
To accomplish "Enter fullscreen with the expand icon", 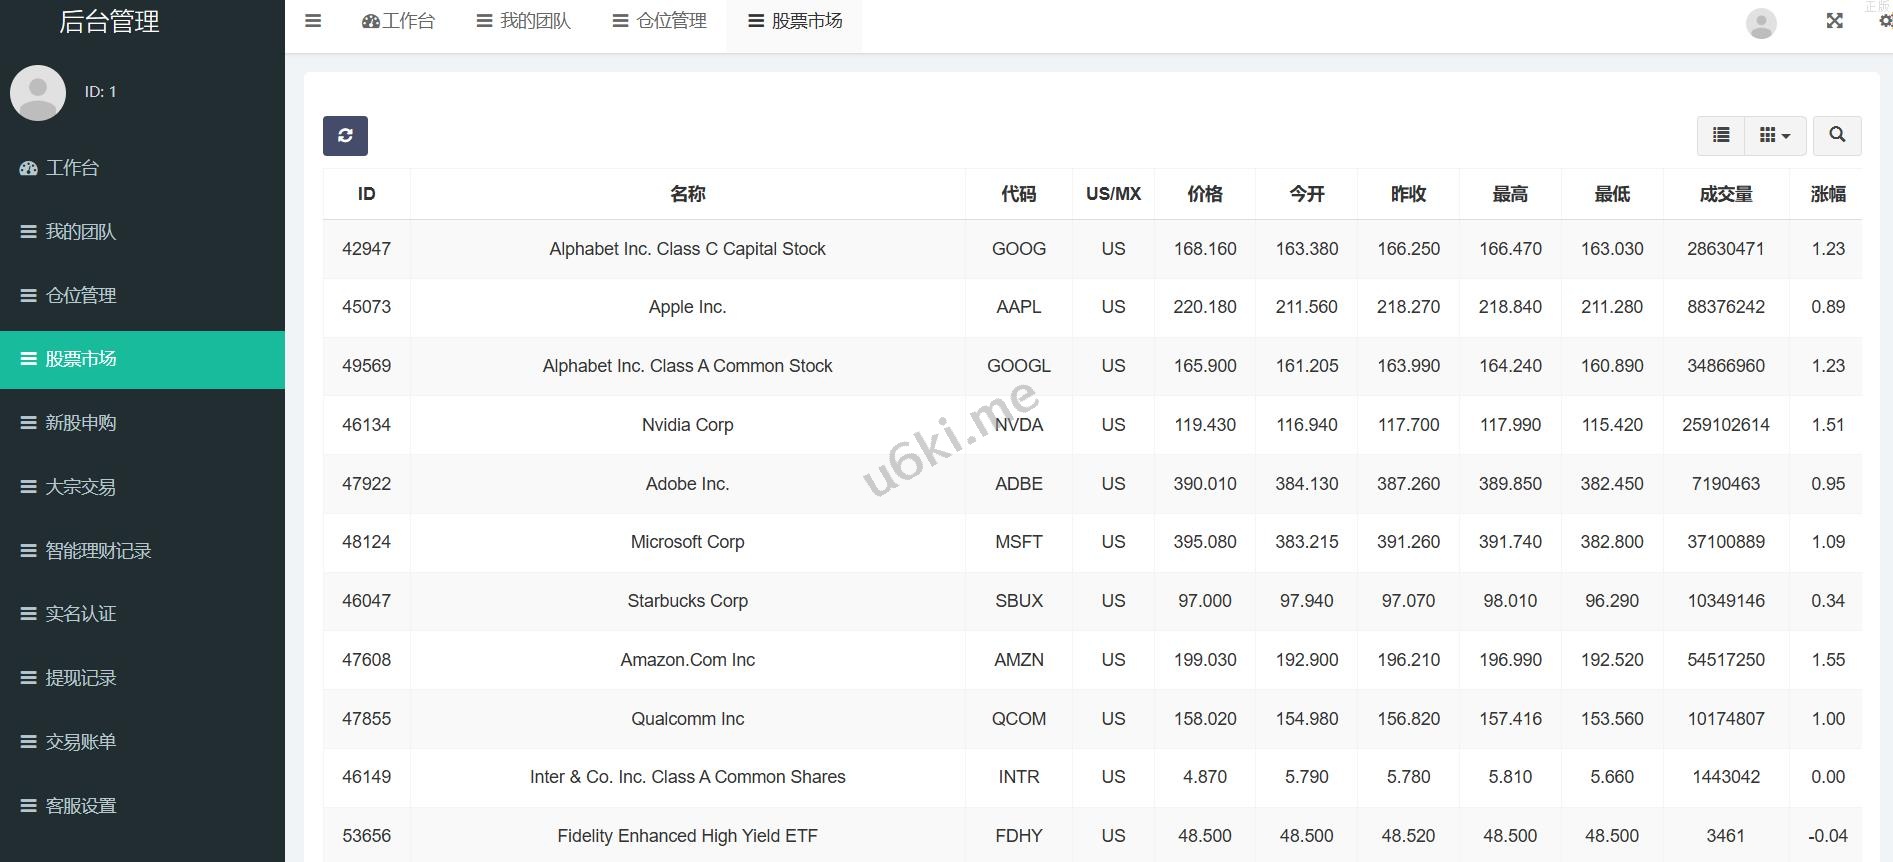I will pyautogui.click(x=1834, y=21).
